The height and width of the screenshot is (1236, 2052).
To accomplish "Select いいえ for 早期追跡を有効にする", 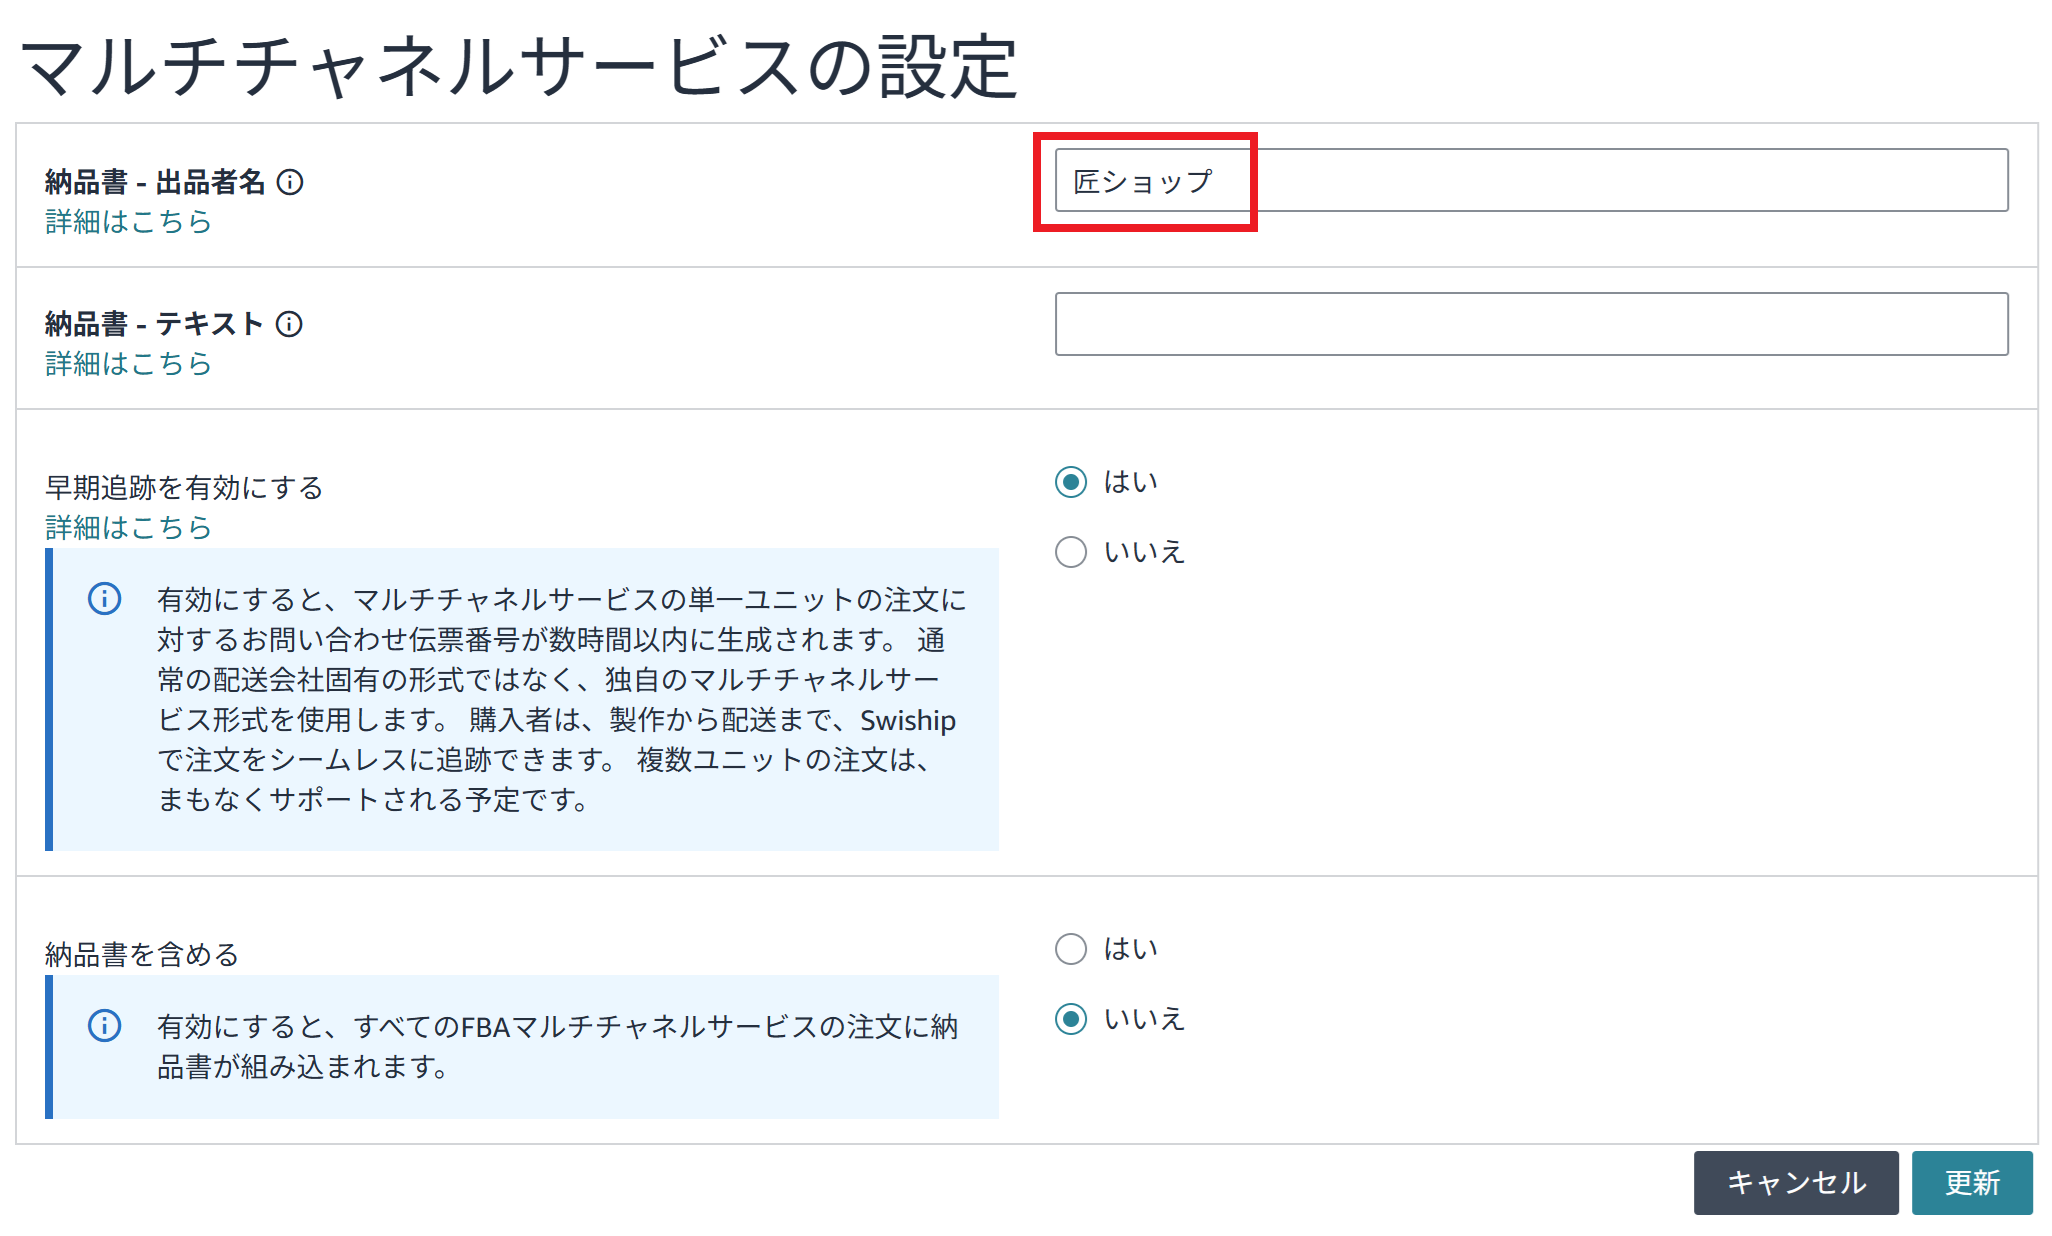I will click(x=1071, y=552).
